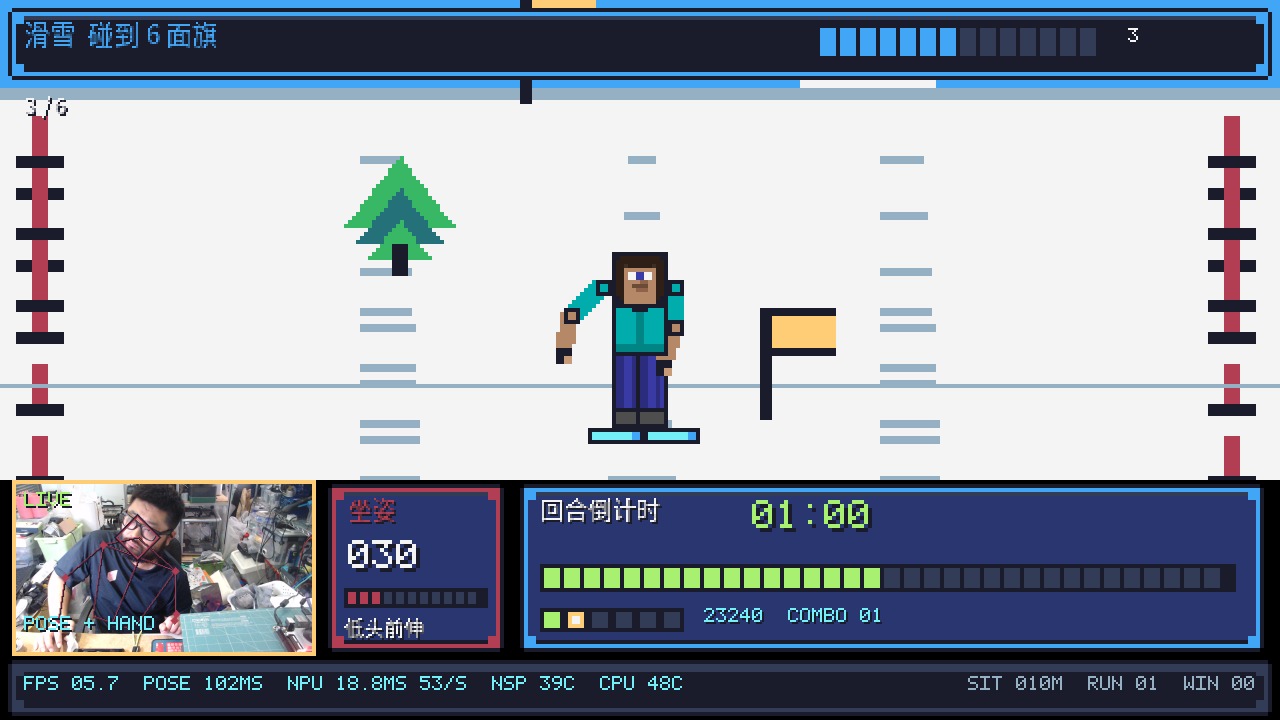The width and height of the screenshot is (1280, 720).
Task: Click the "NSP 39C" temperature readout
Action: click(x=533, y=683)
